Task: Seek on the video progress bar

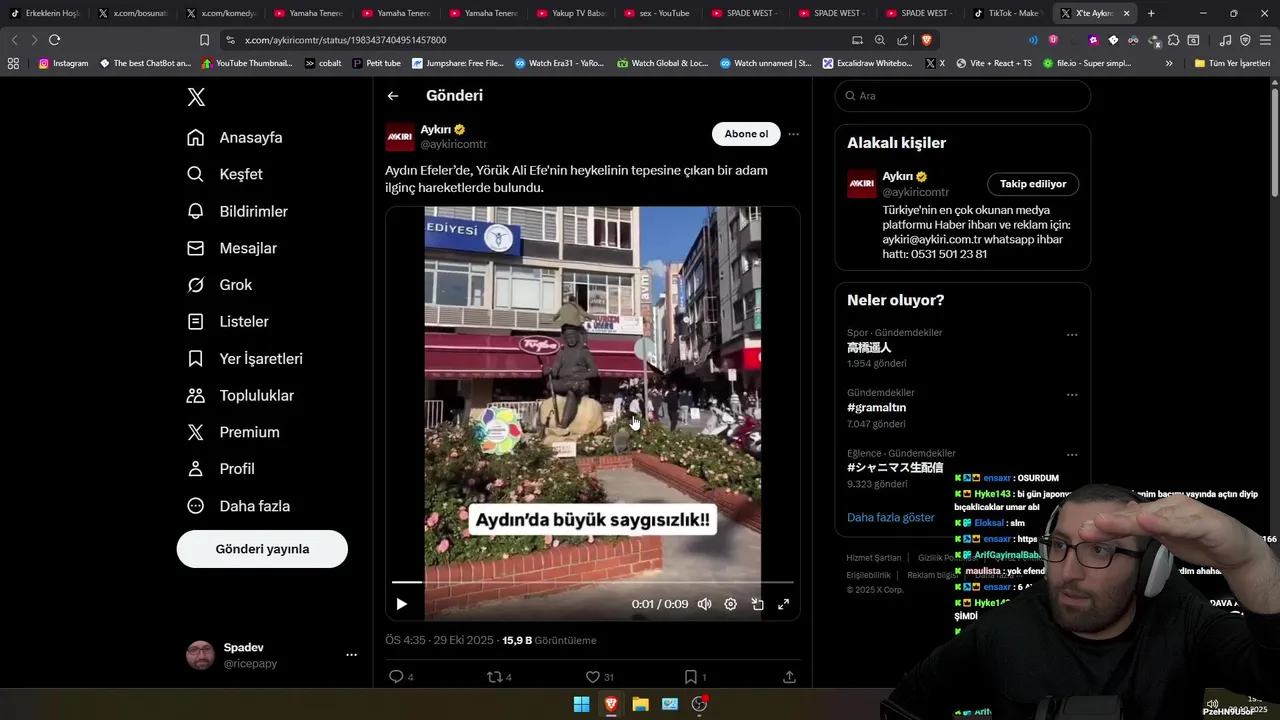Action: click(x=593, y=582)
